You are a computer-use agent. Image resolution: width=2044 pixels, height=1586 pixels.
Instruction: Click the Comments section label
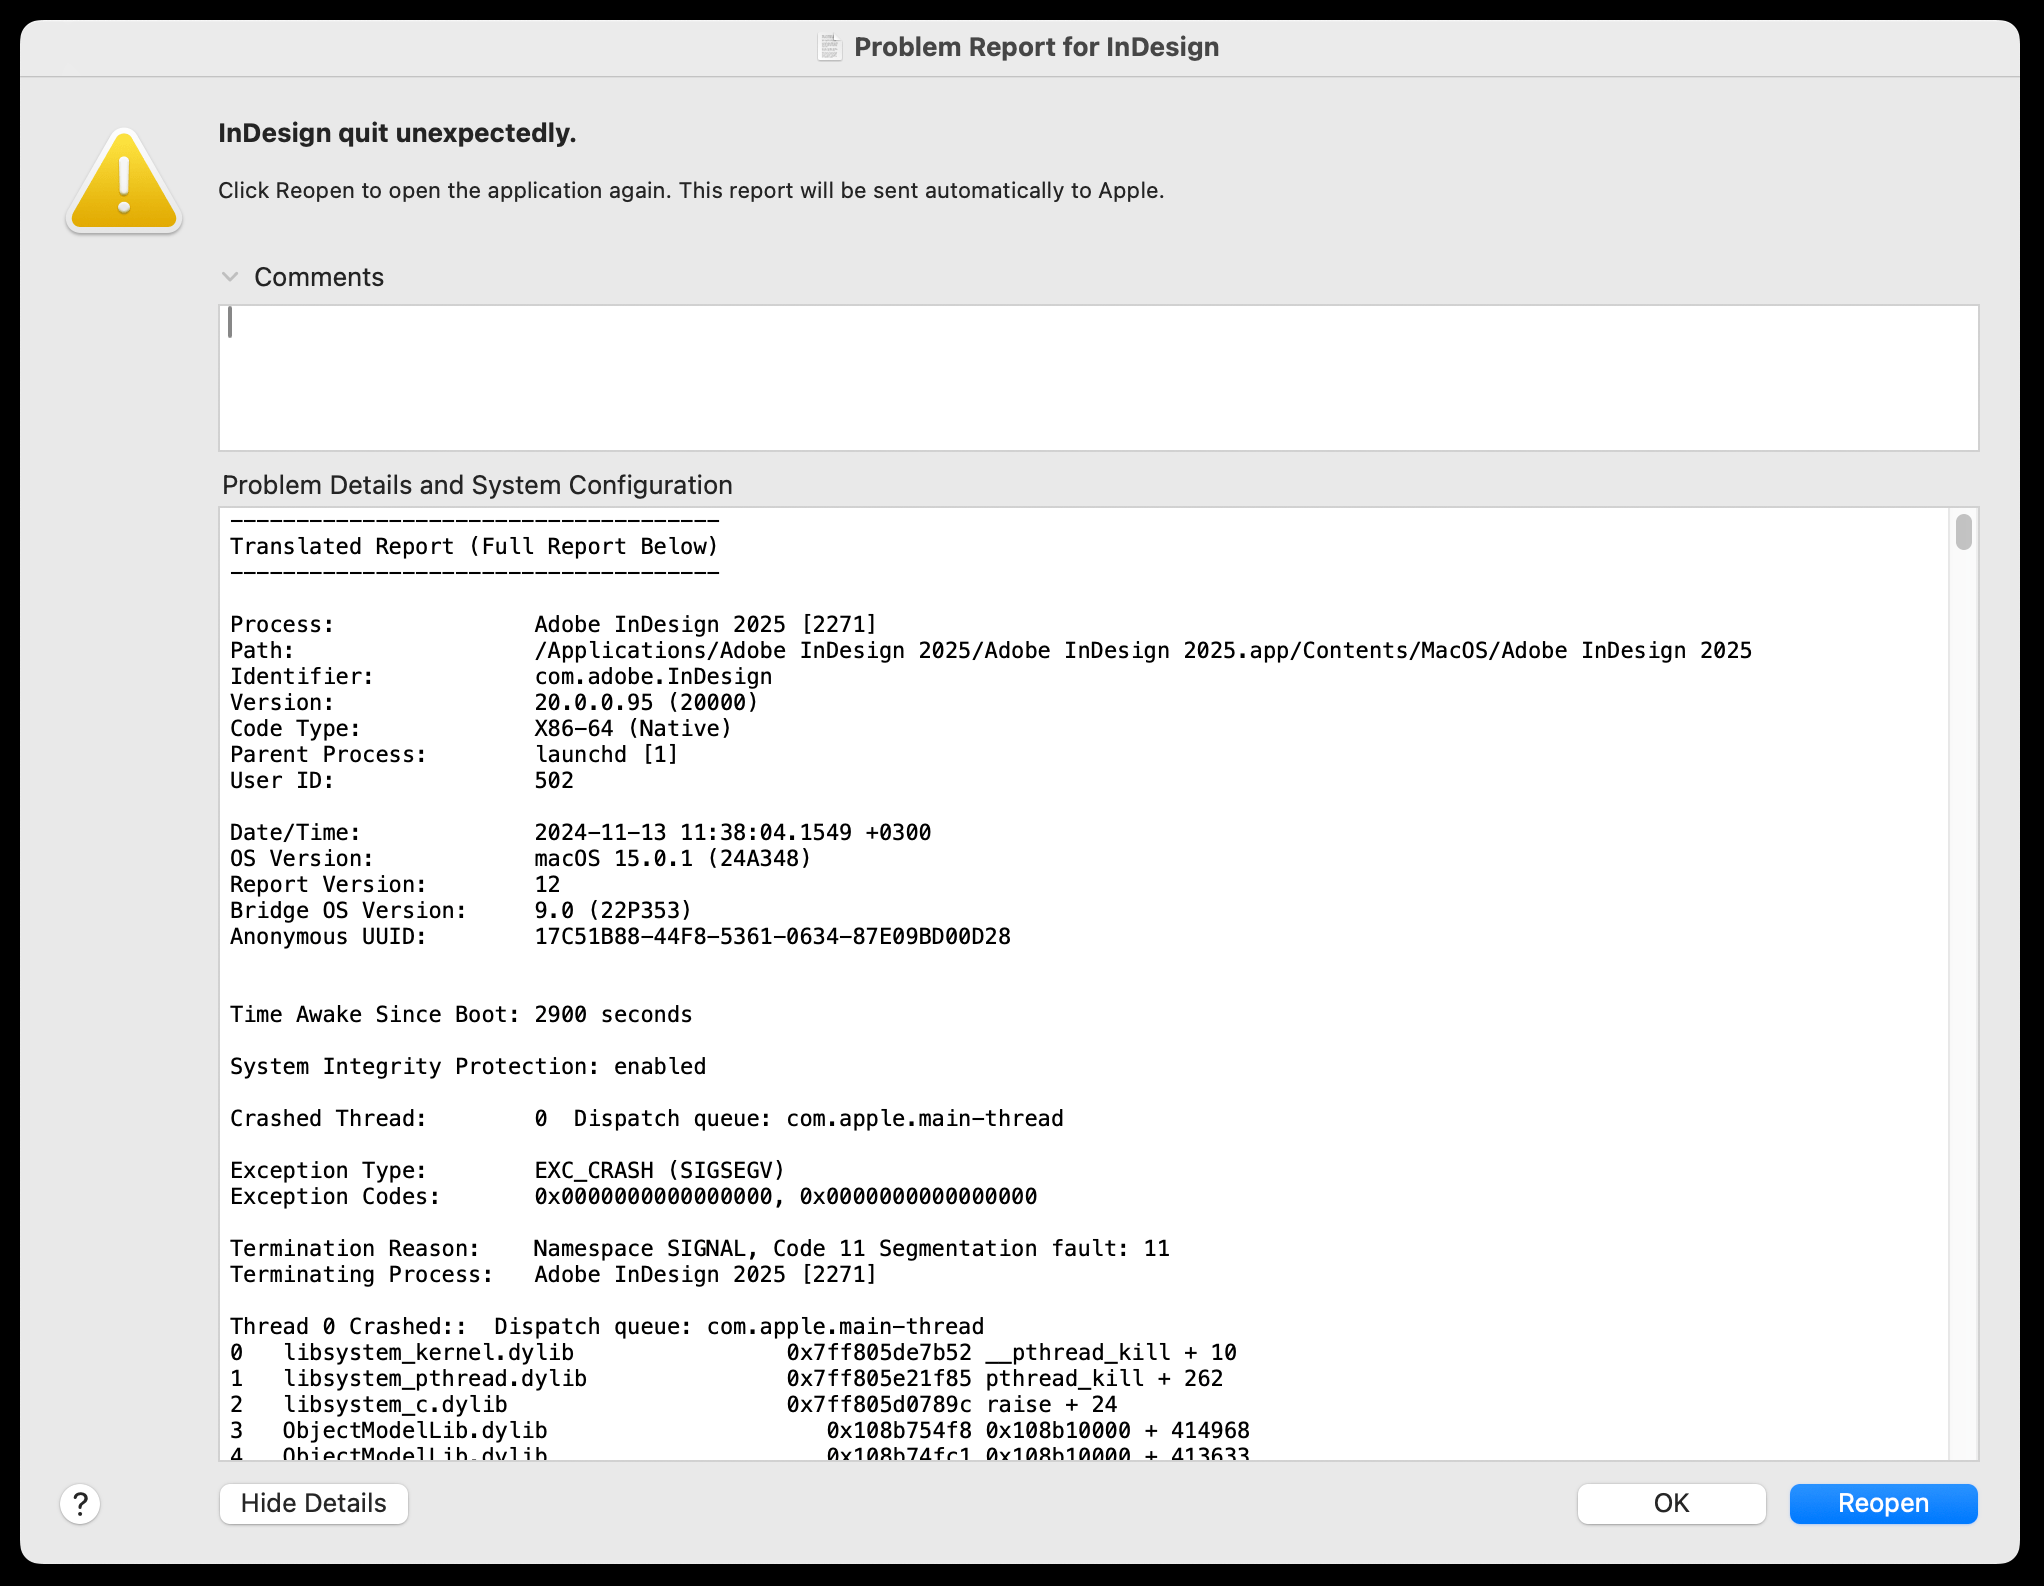point(319,277)
